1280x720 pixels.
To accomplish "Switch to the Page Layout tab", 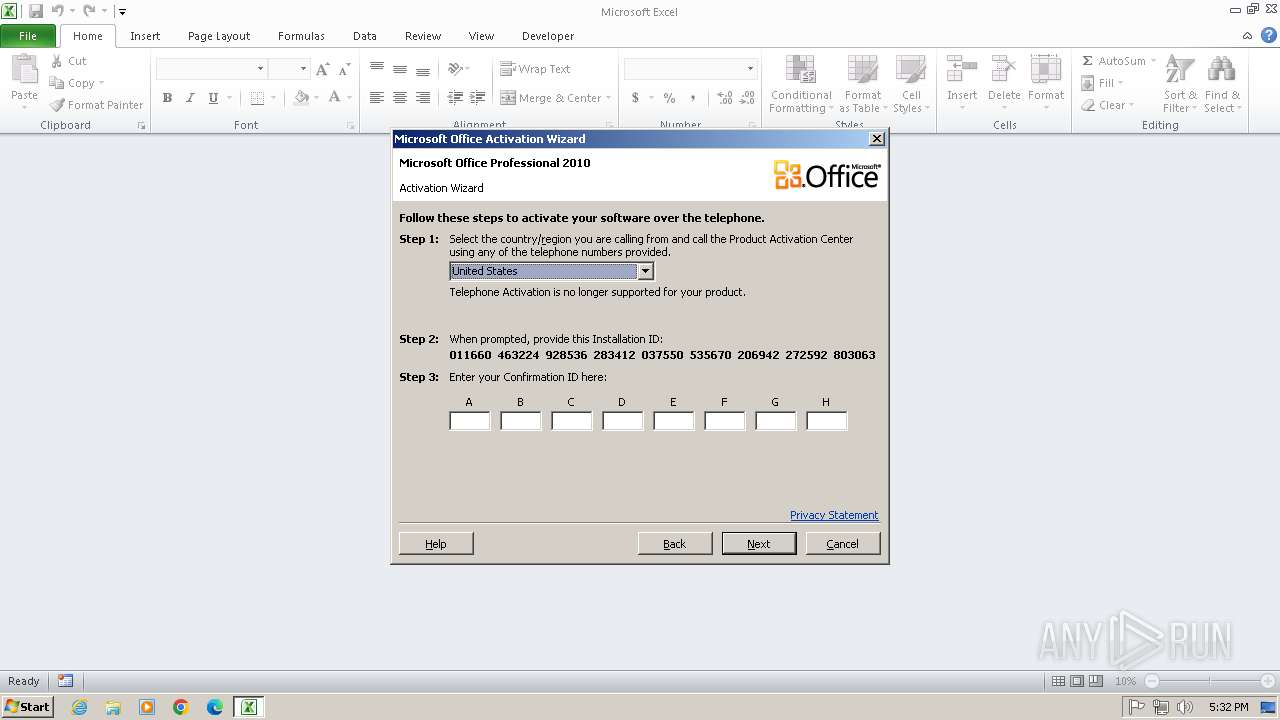I will pos(219,36).
